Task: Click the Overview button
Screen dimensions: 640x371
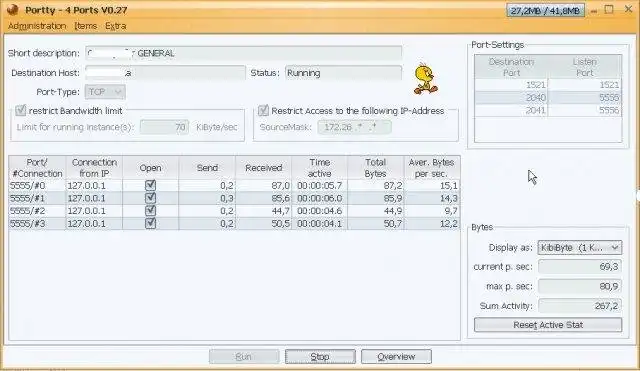Action: [396, 357]
